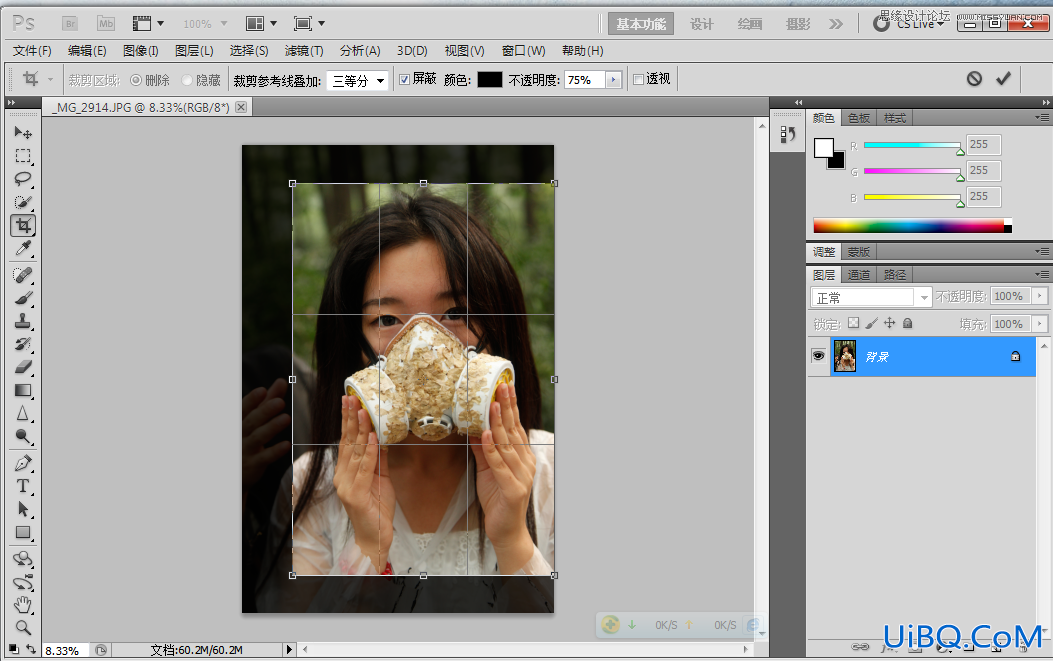Viewport: 1053px width, 661px height.
Task: Hide the 背景 layer visibility eye
Action: point(818,355)
